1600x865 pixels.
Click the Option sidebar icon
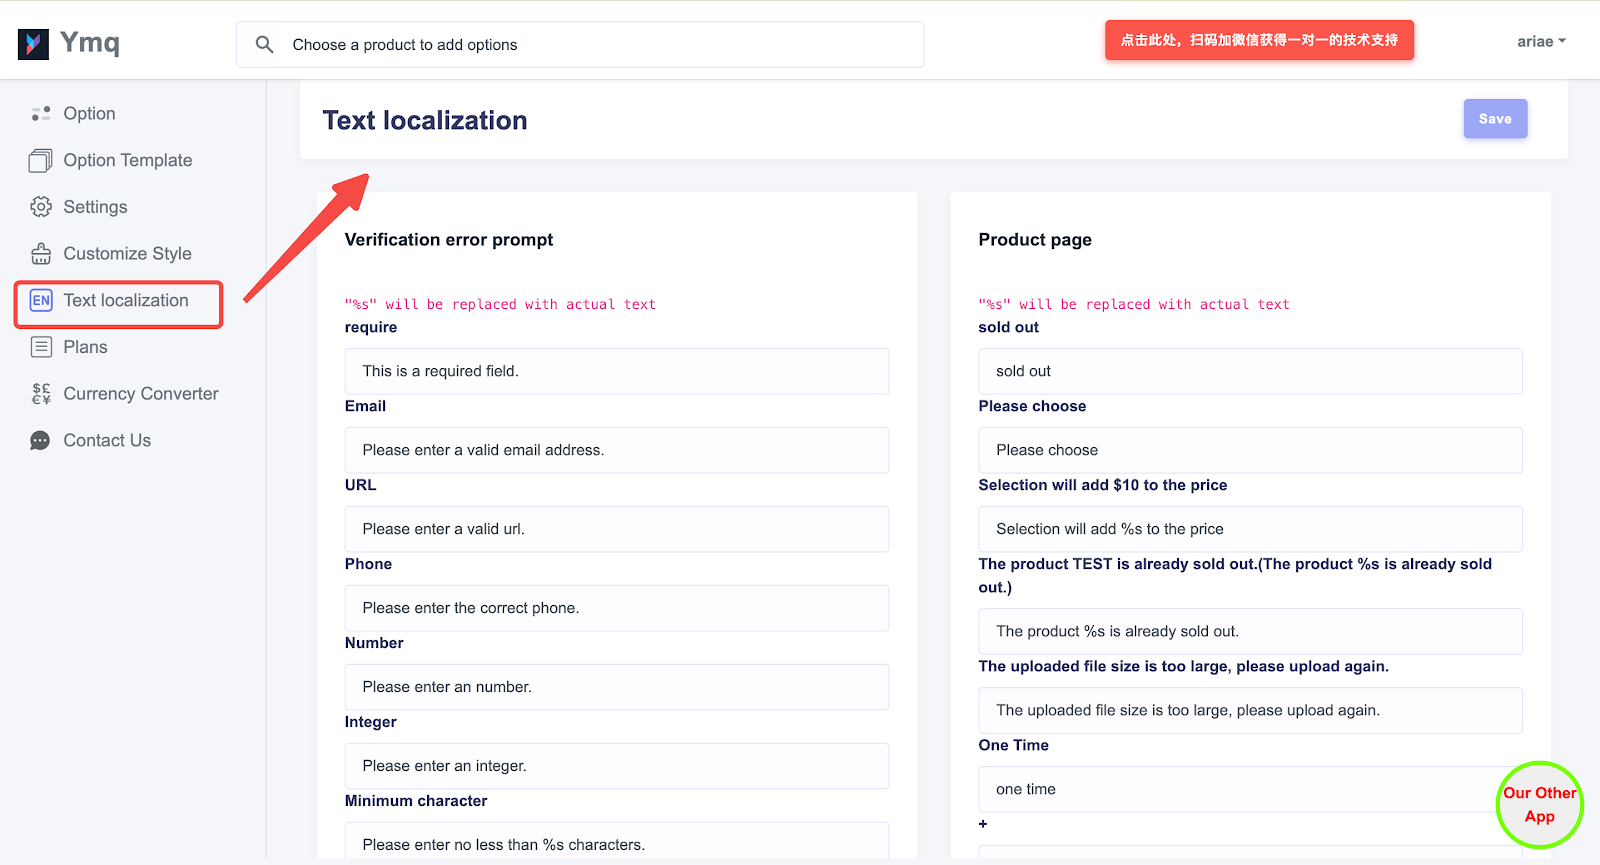click(41, 114)
